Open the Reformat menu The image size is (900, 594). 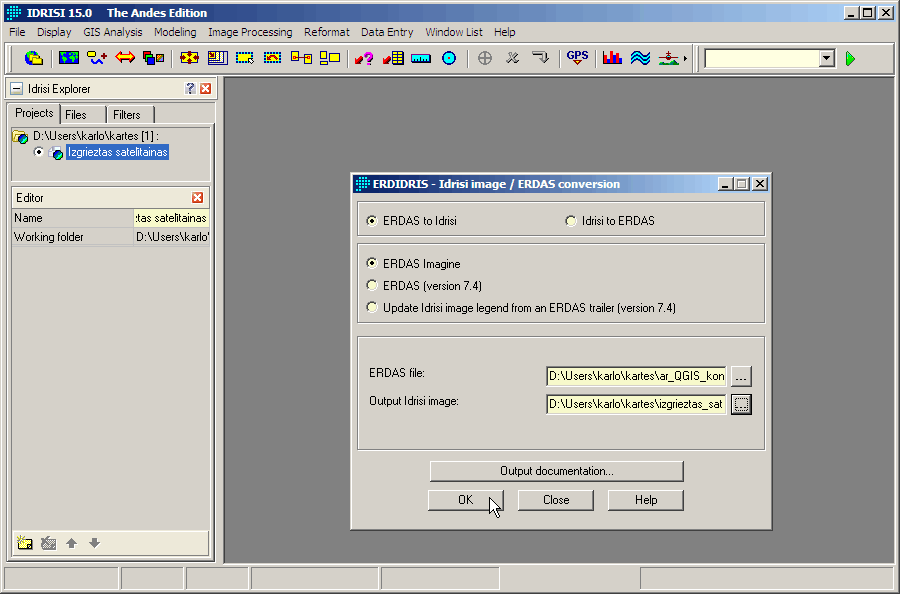click(x=327, y=32)
